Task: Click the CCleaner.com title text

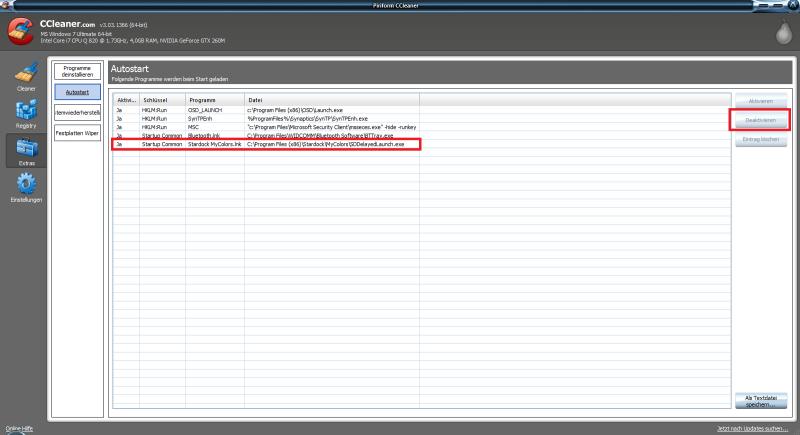Action: pos(67,24)
